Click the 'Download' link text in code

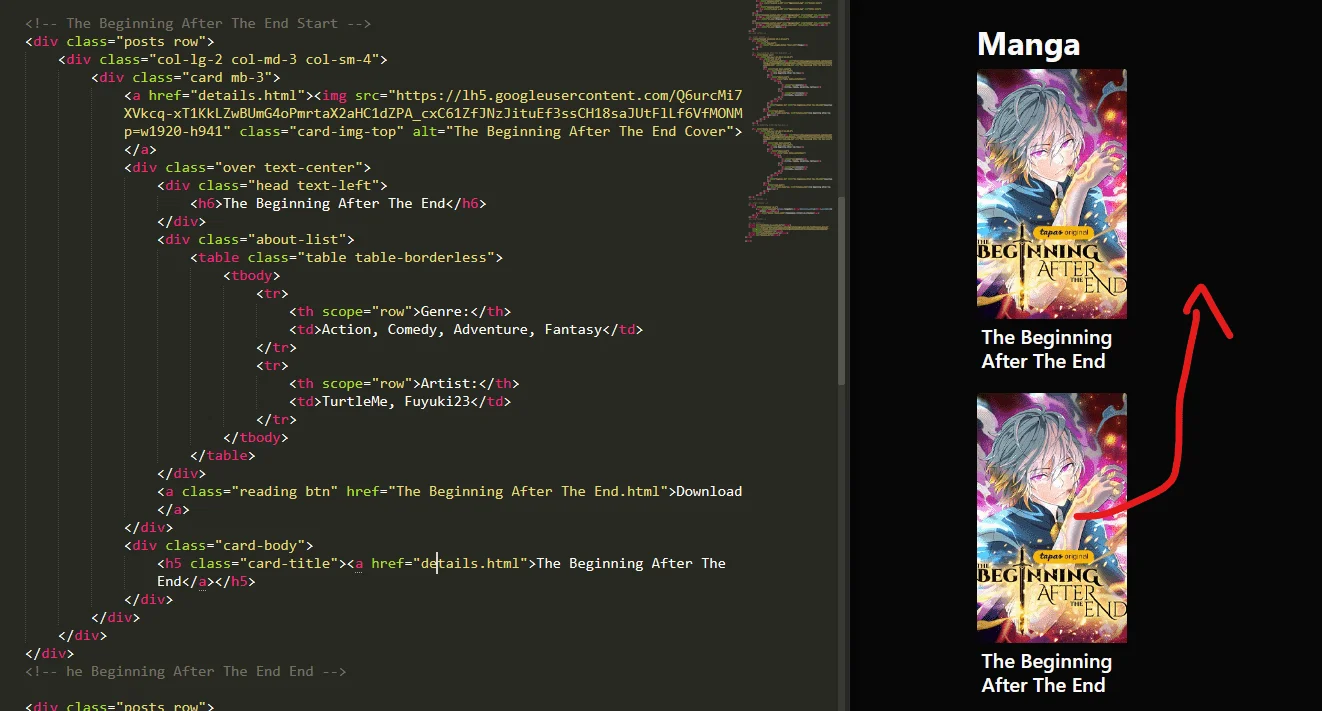click(x=710, y=491)
